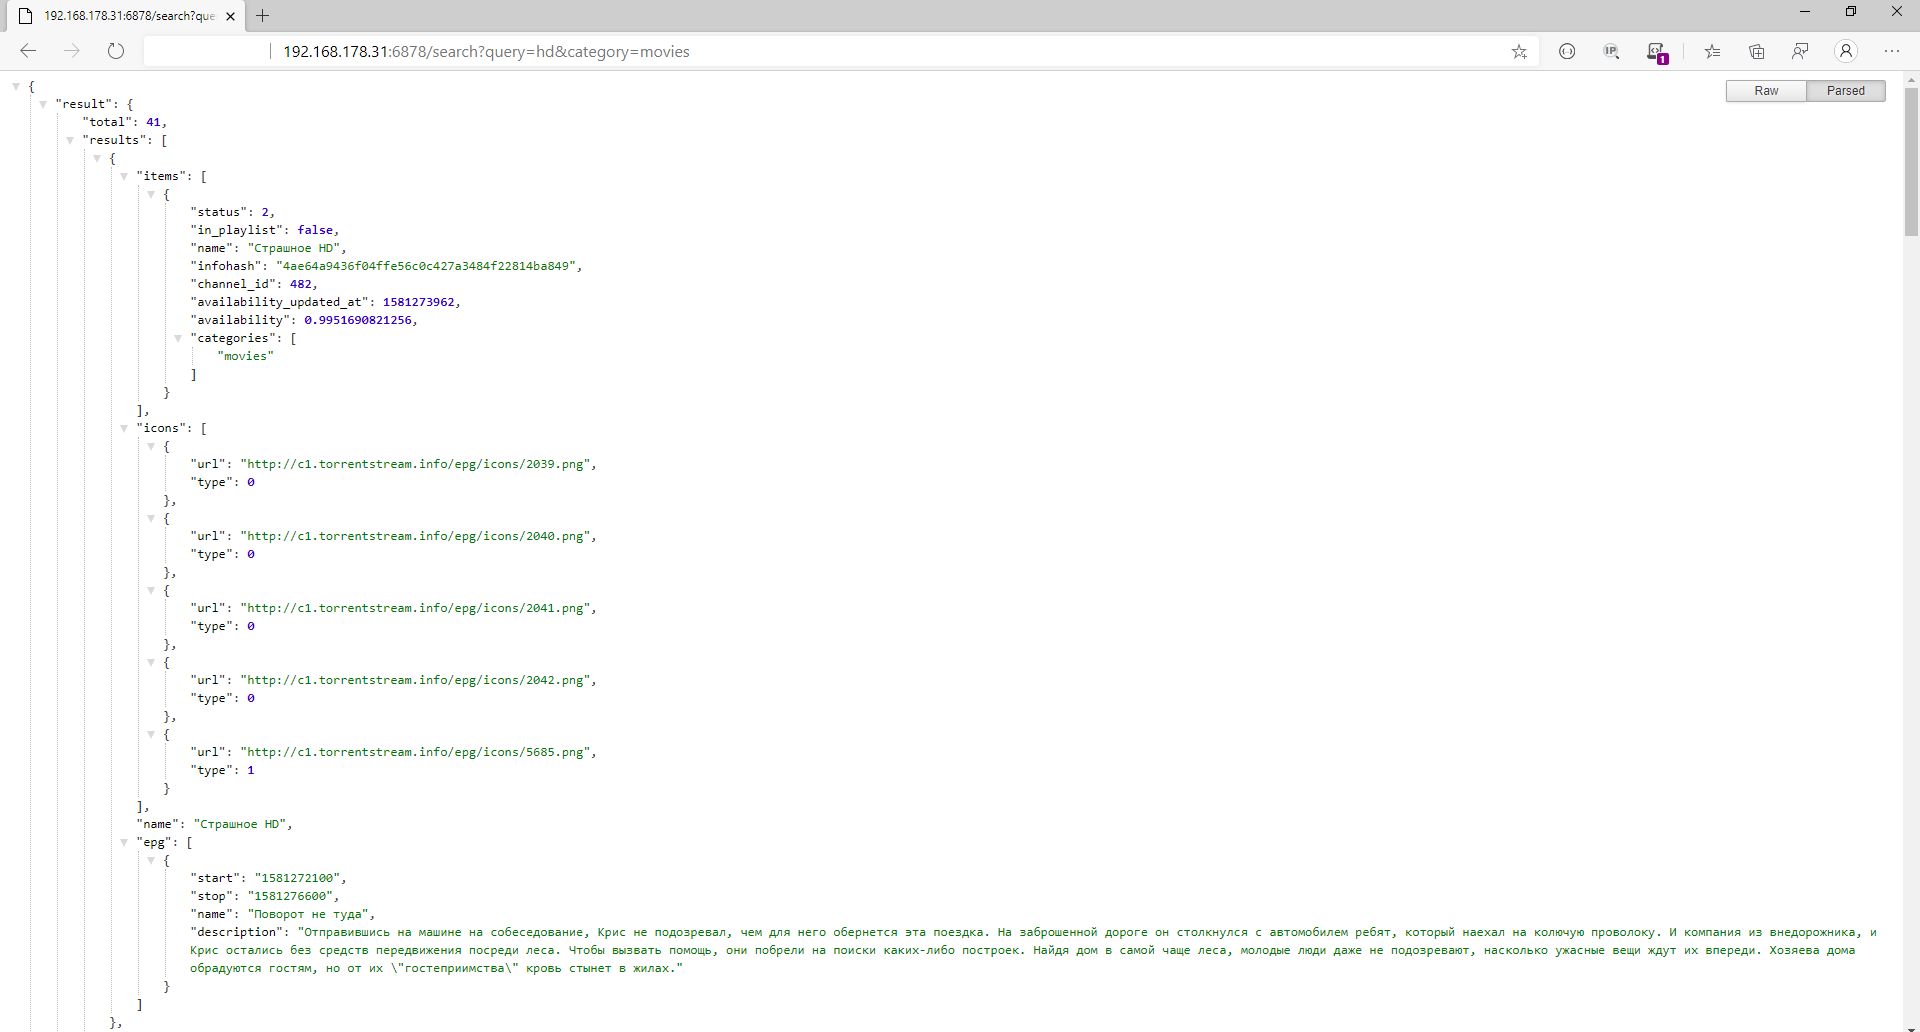The height and width of the screenshot is (1032, 1920).
Task: Click the "movies" category string
Action: click(245, 357)
